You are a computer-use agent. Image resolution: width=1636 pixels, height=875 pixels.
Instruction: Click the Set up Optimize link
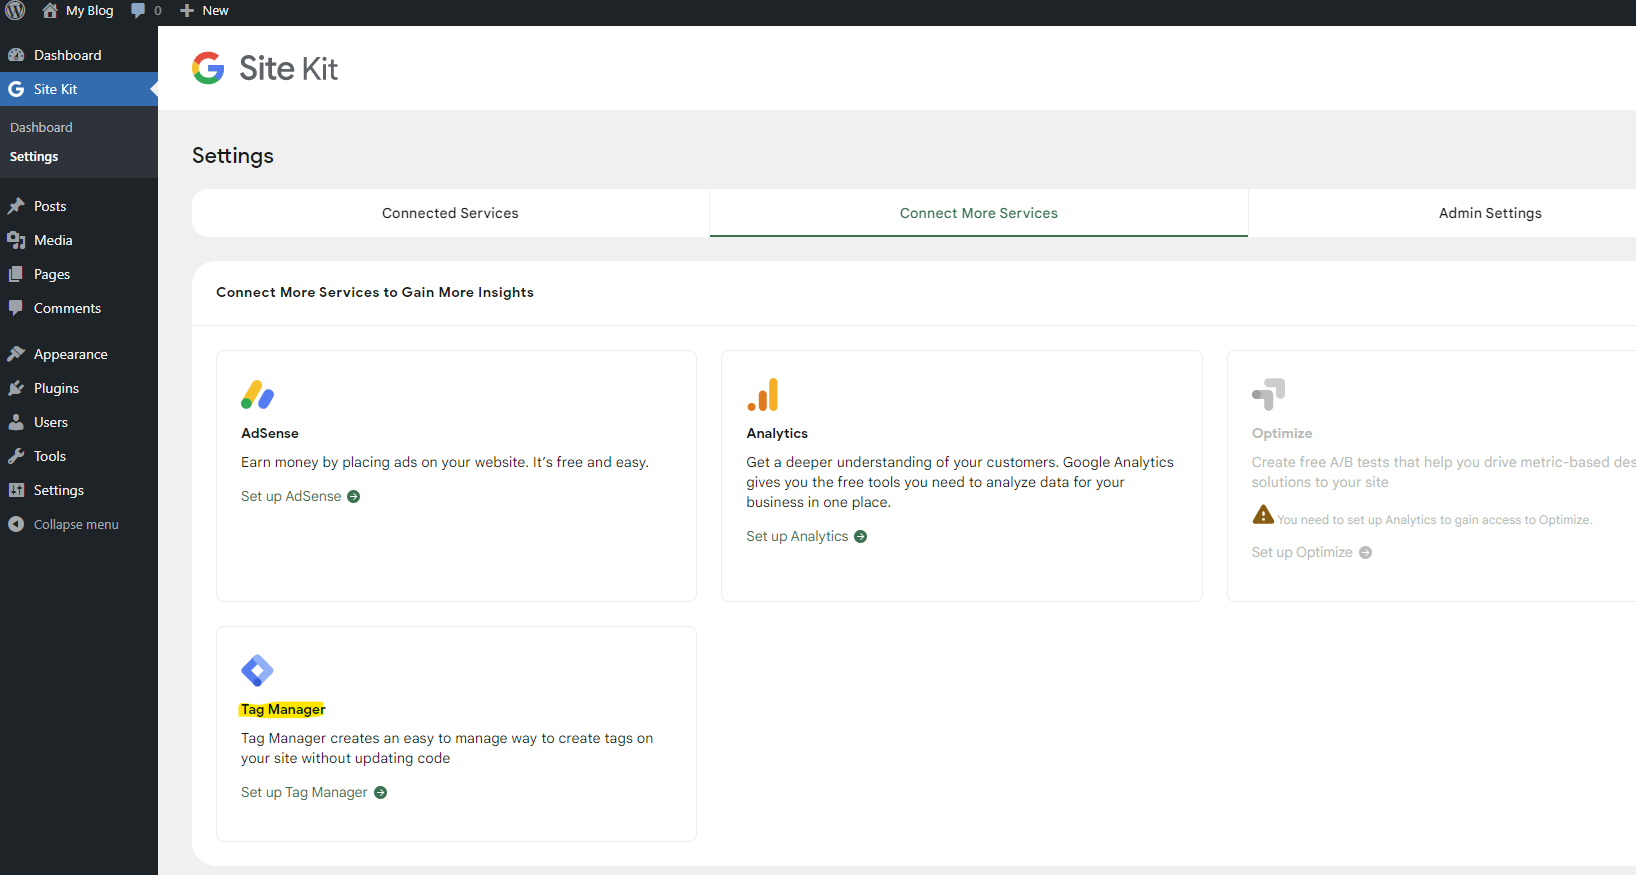pos(1302,552)
